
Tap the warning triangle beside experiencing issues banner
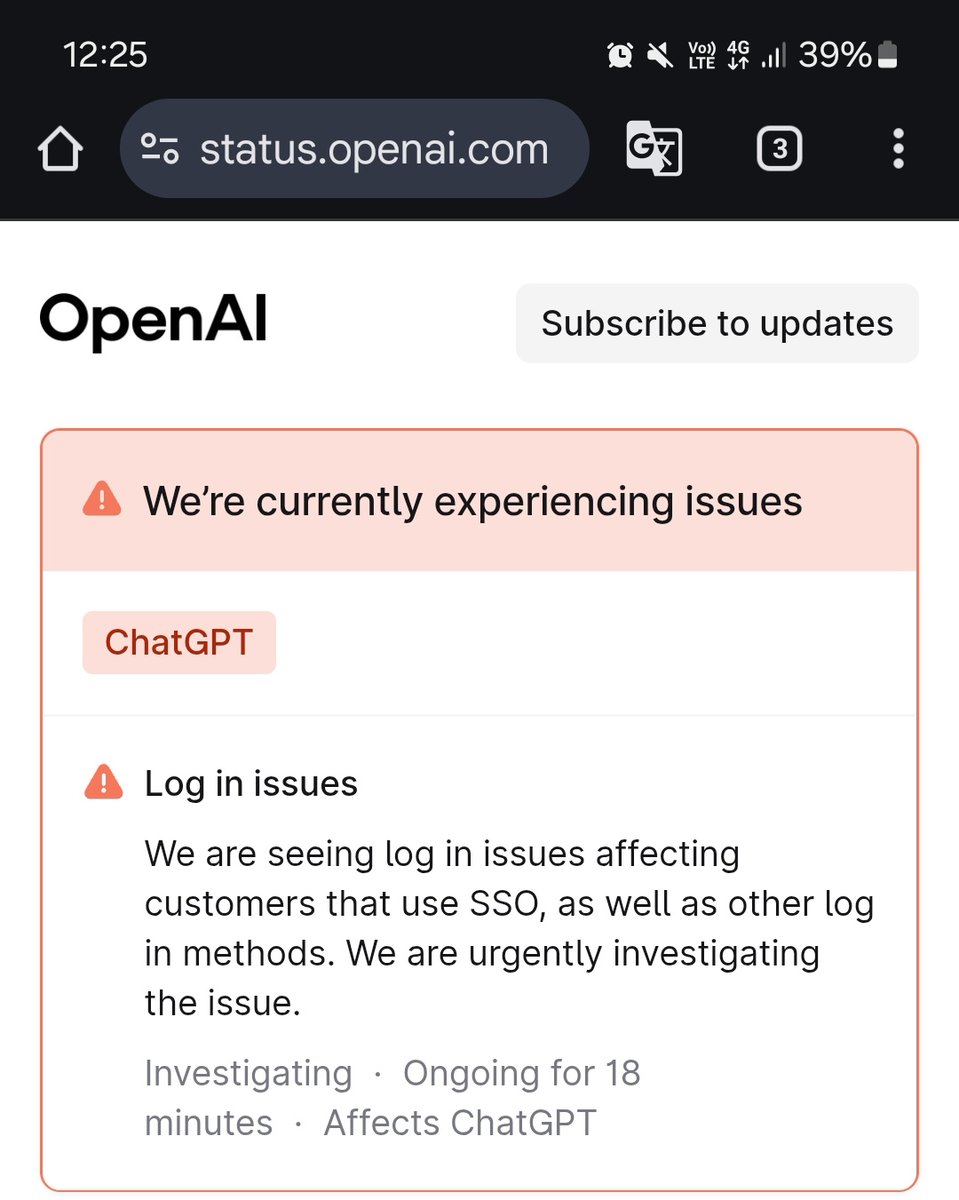click(x=100, y=500)
